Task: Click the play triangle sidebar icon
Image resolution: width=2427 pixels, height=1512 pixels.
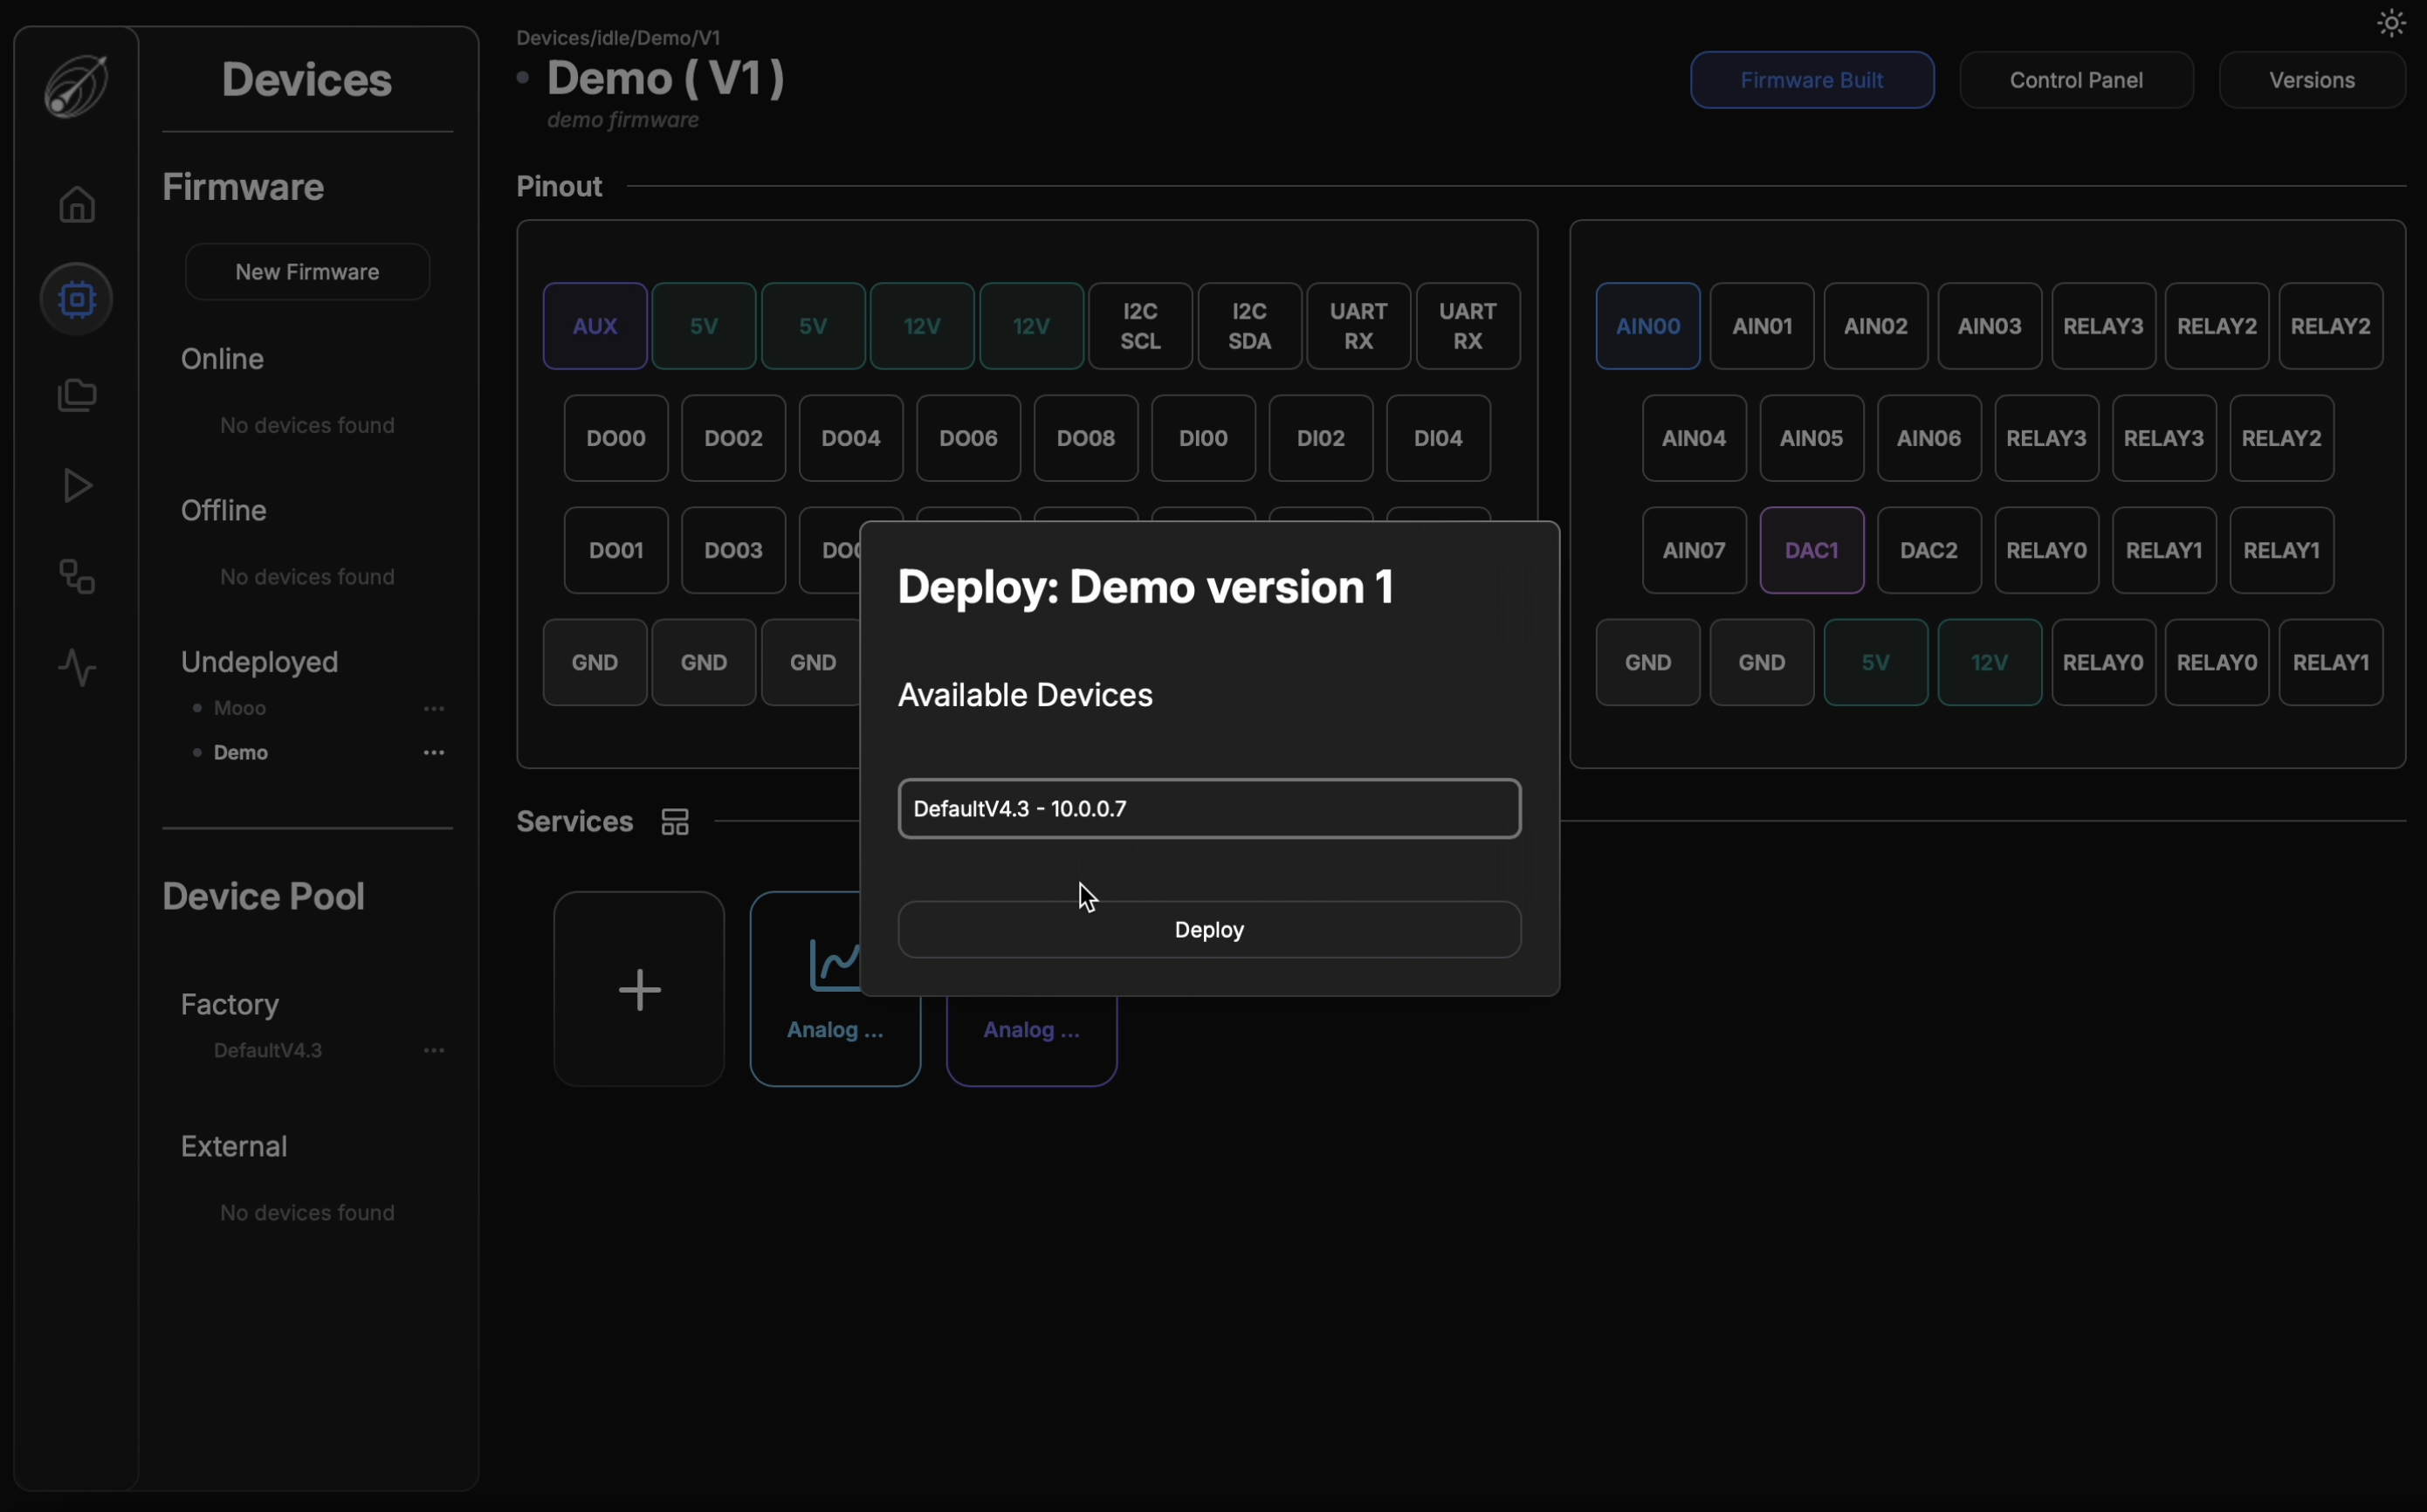Action: 77,486
